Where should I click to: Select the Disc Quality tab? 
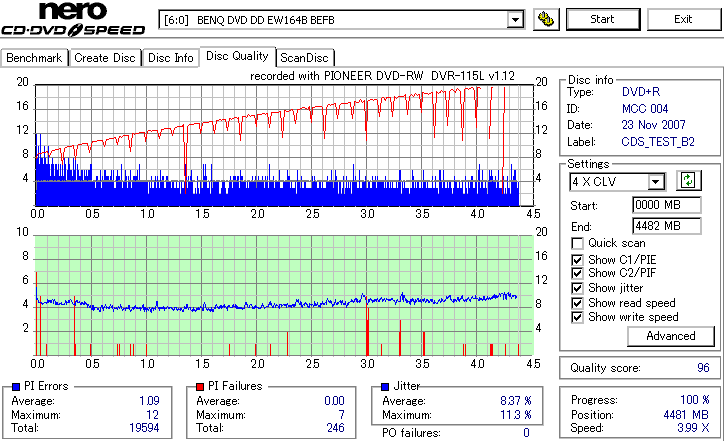(237, 56)
